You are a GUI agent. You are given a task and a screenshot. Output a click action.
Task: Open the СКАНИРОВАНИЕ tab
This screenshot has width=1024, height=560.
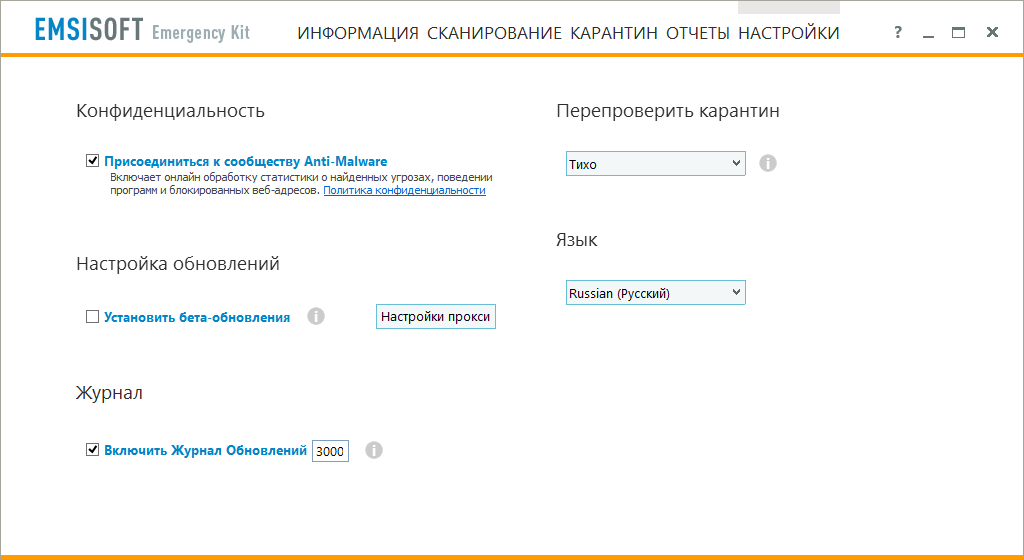point(494,33)
